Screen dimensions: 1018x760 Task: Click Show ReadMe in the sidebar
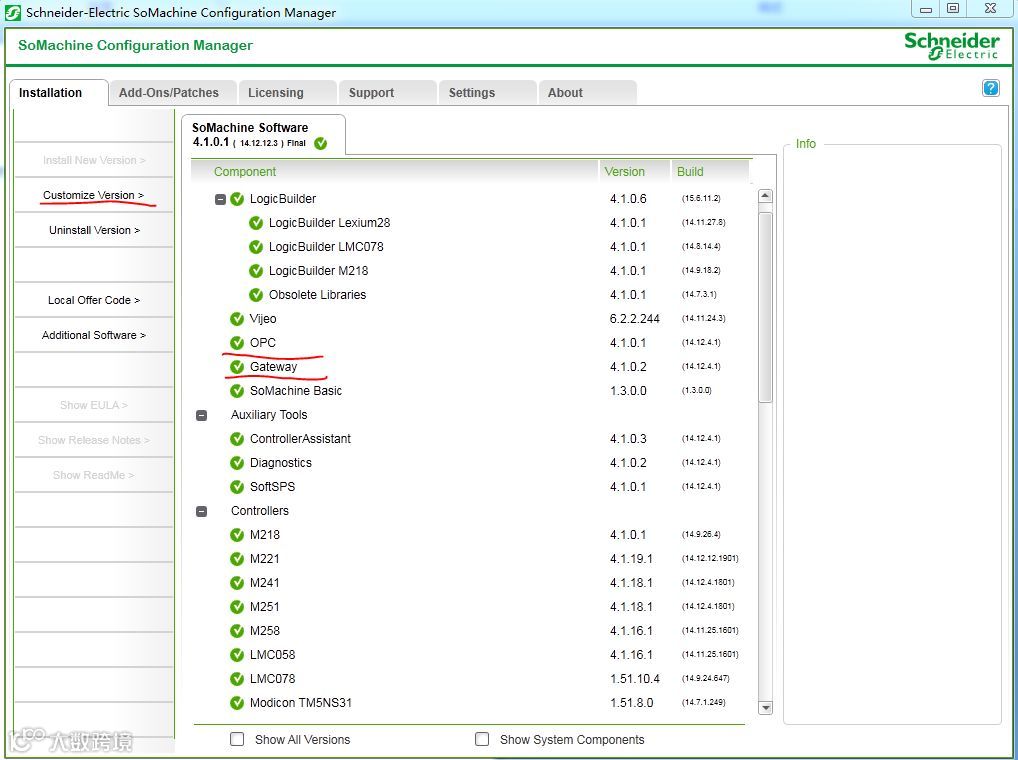click(x=94, y=475)
